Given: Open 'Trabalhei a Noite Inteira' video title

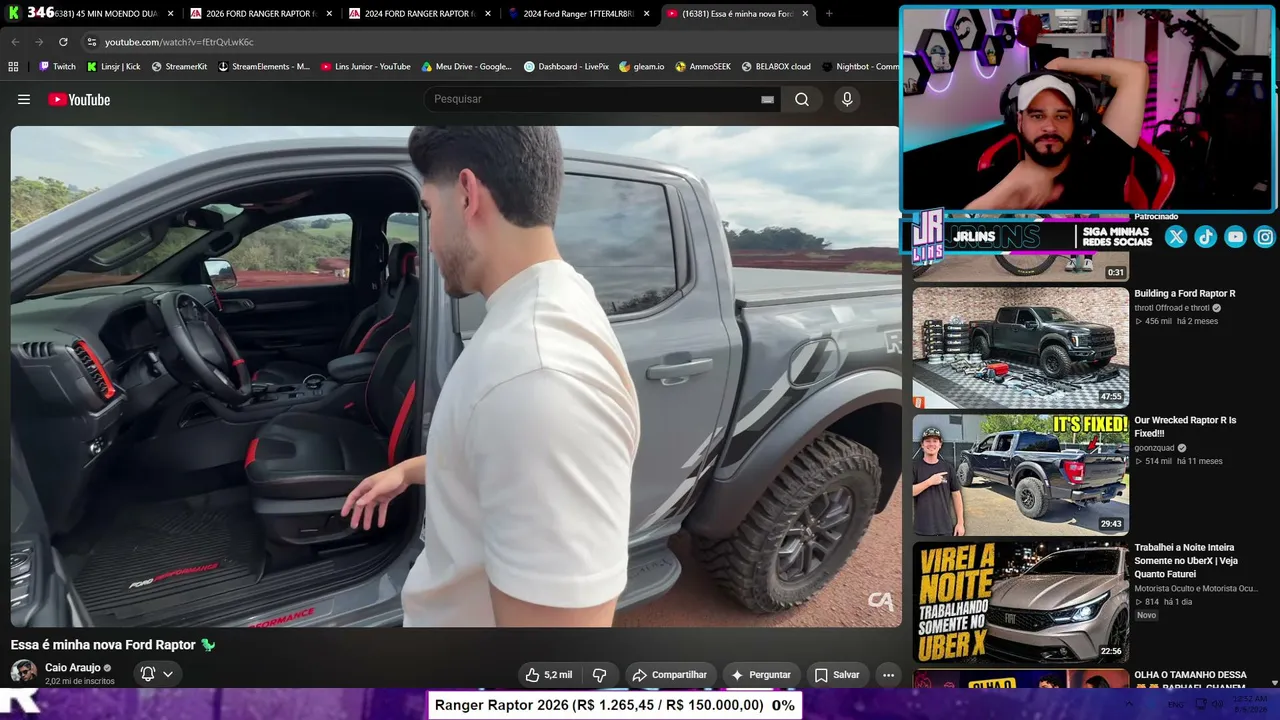Looking at the screenshot, I should click(1186, 561).
